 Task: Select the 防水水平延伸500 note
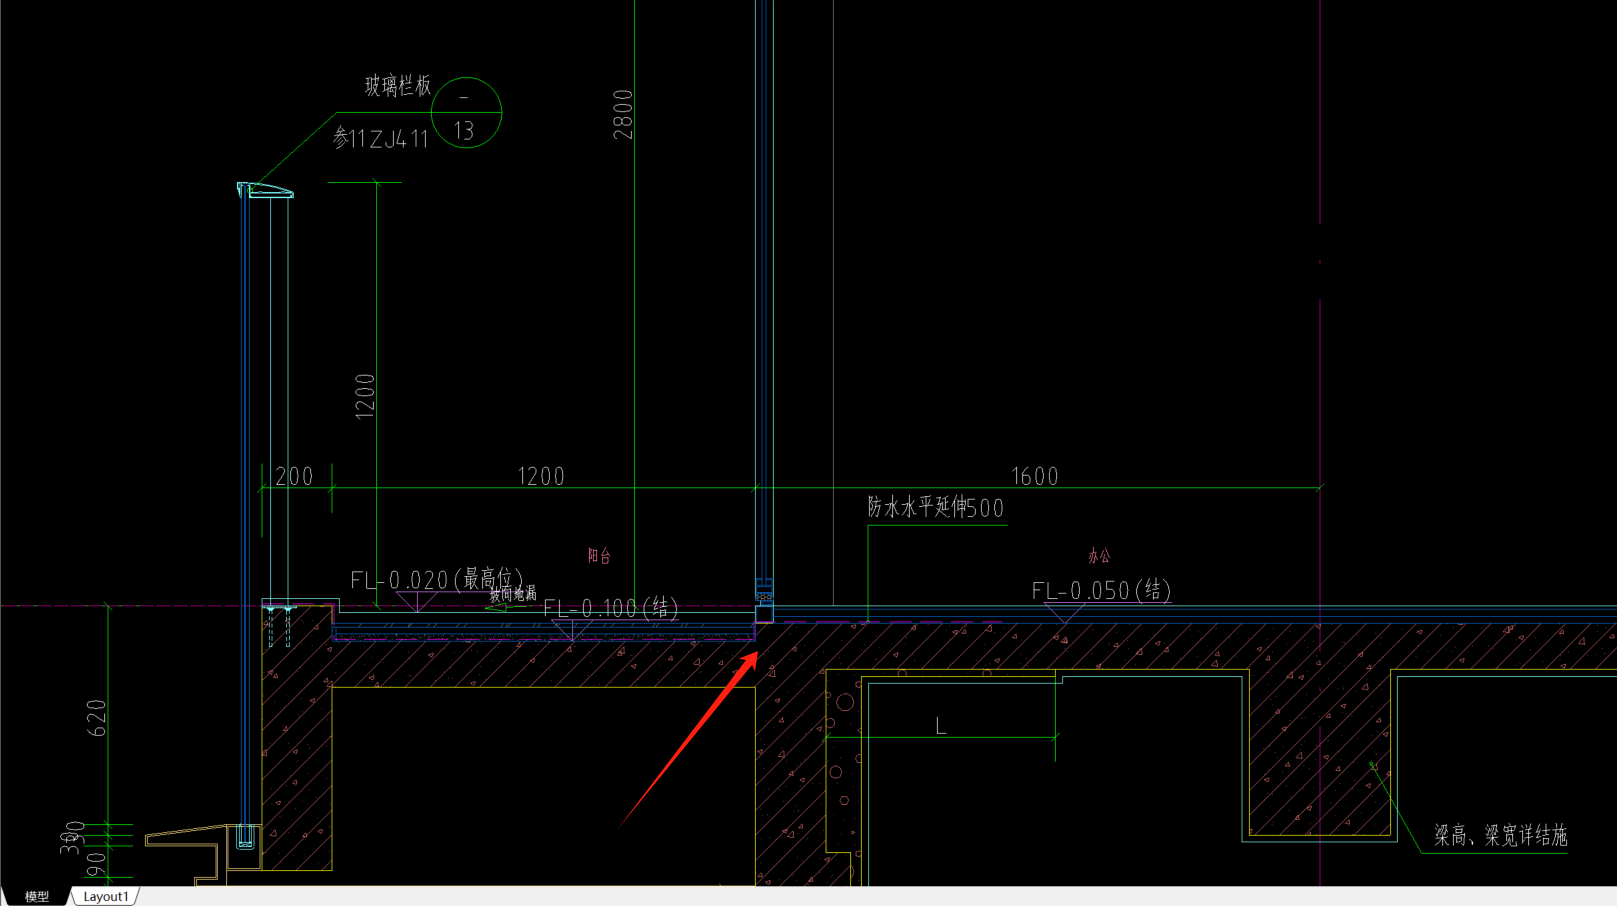(x=936, y=508)
